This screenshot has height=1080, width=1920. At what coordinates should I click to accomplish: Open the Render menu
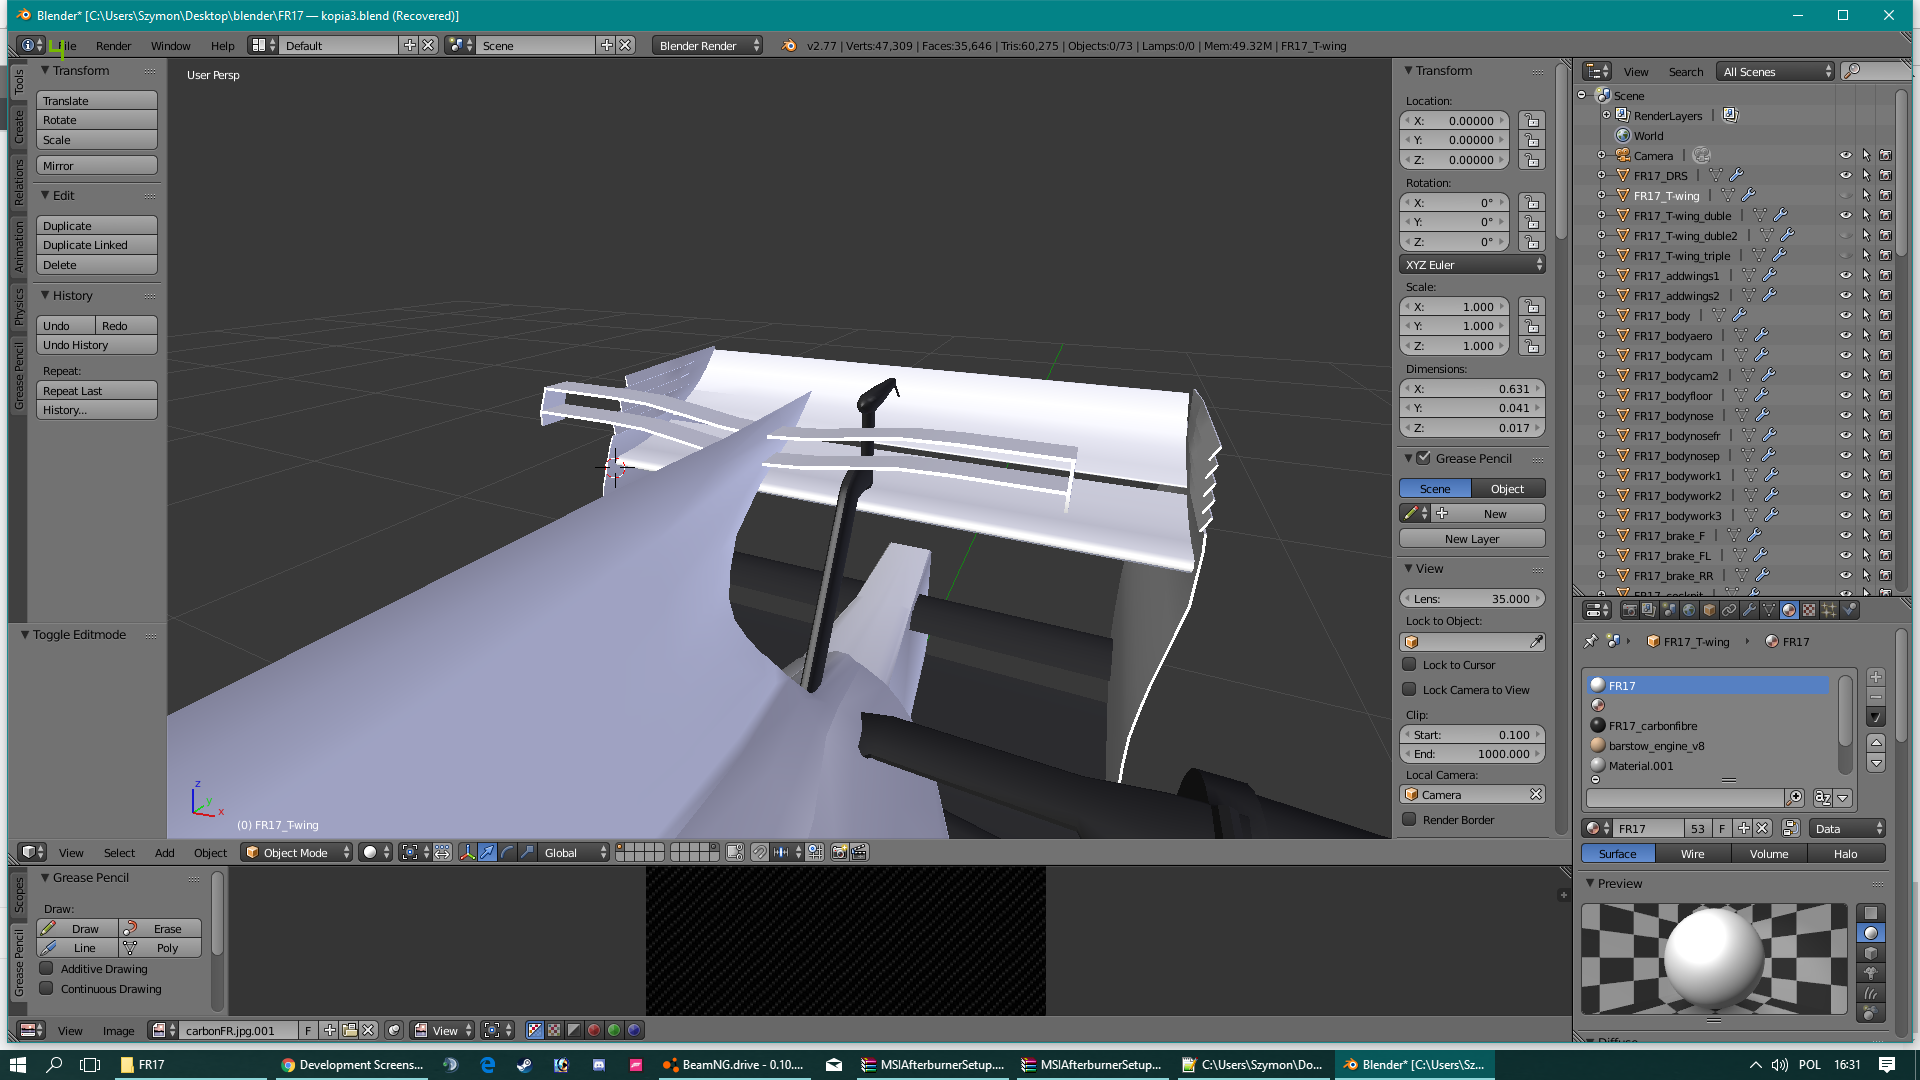point(113,46)
